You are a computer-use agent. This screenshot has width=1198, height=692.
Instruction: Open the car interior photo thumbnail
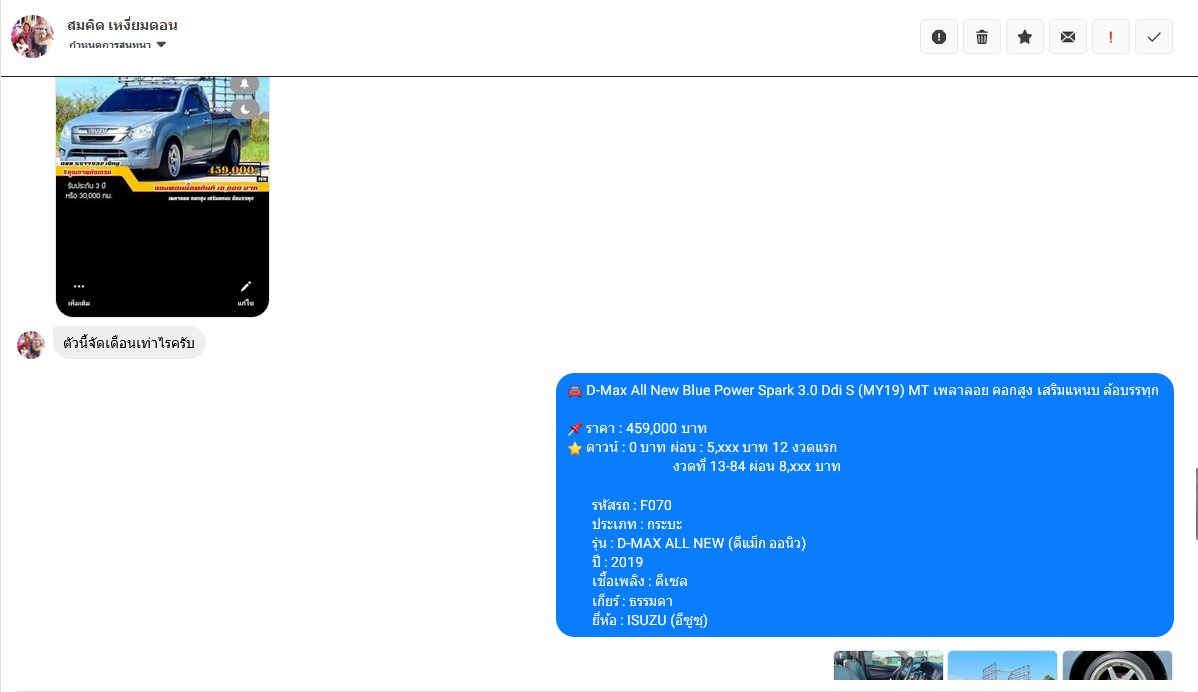click(888, 665)
